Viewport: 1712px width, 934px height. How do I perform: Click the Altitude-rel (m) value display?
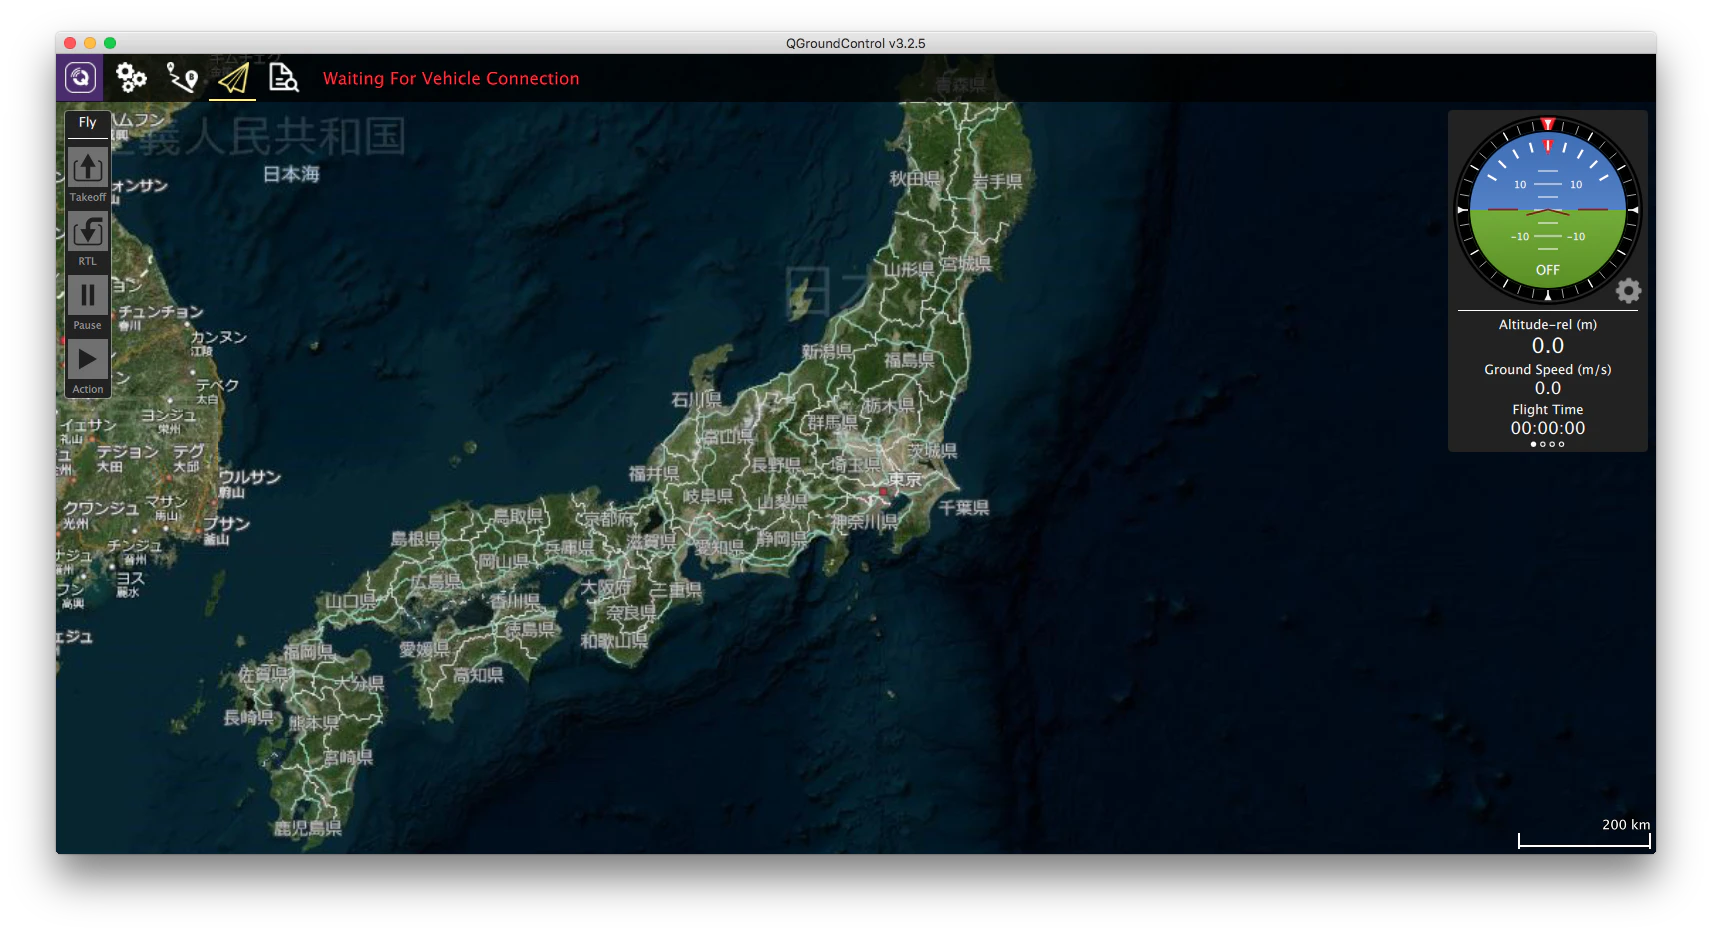click(x=1548, y=346)
